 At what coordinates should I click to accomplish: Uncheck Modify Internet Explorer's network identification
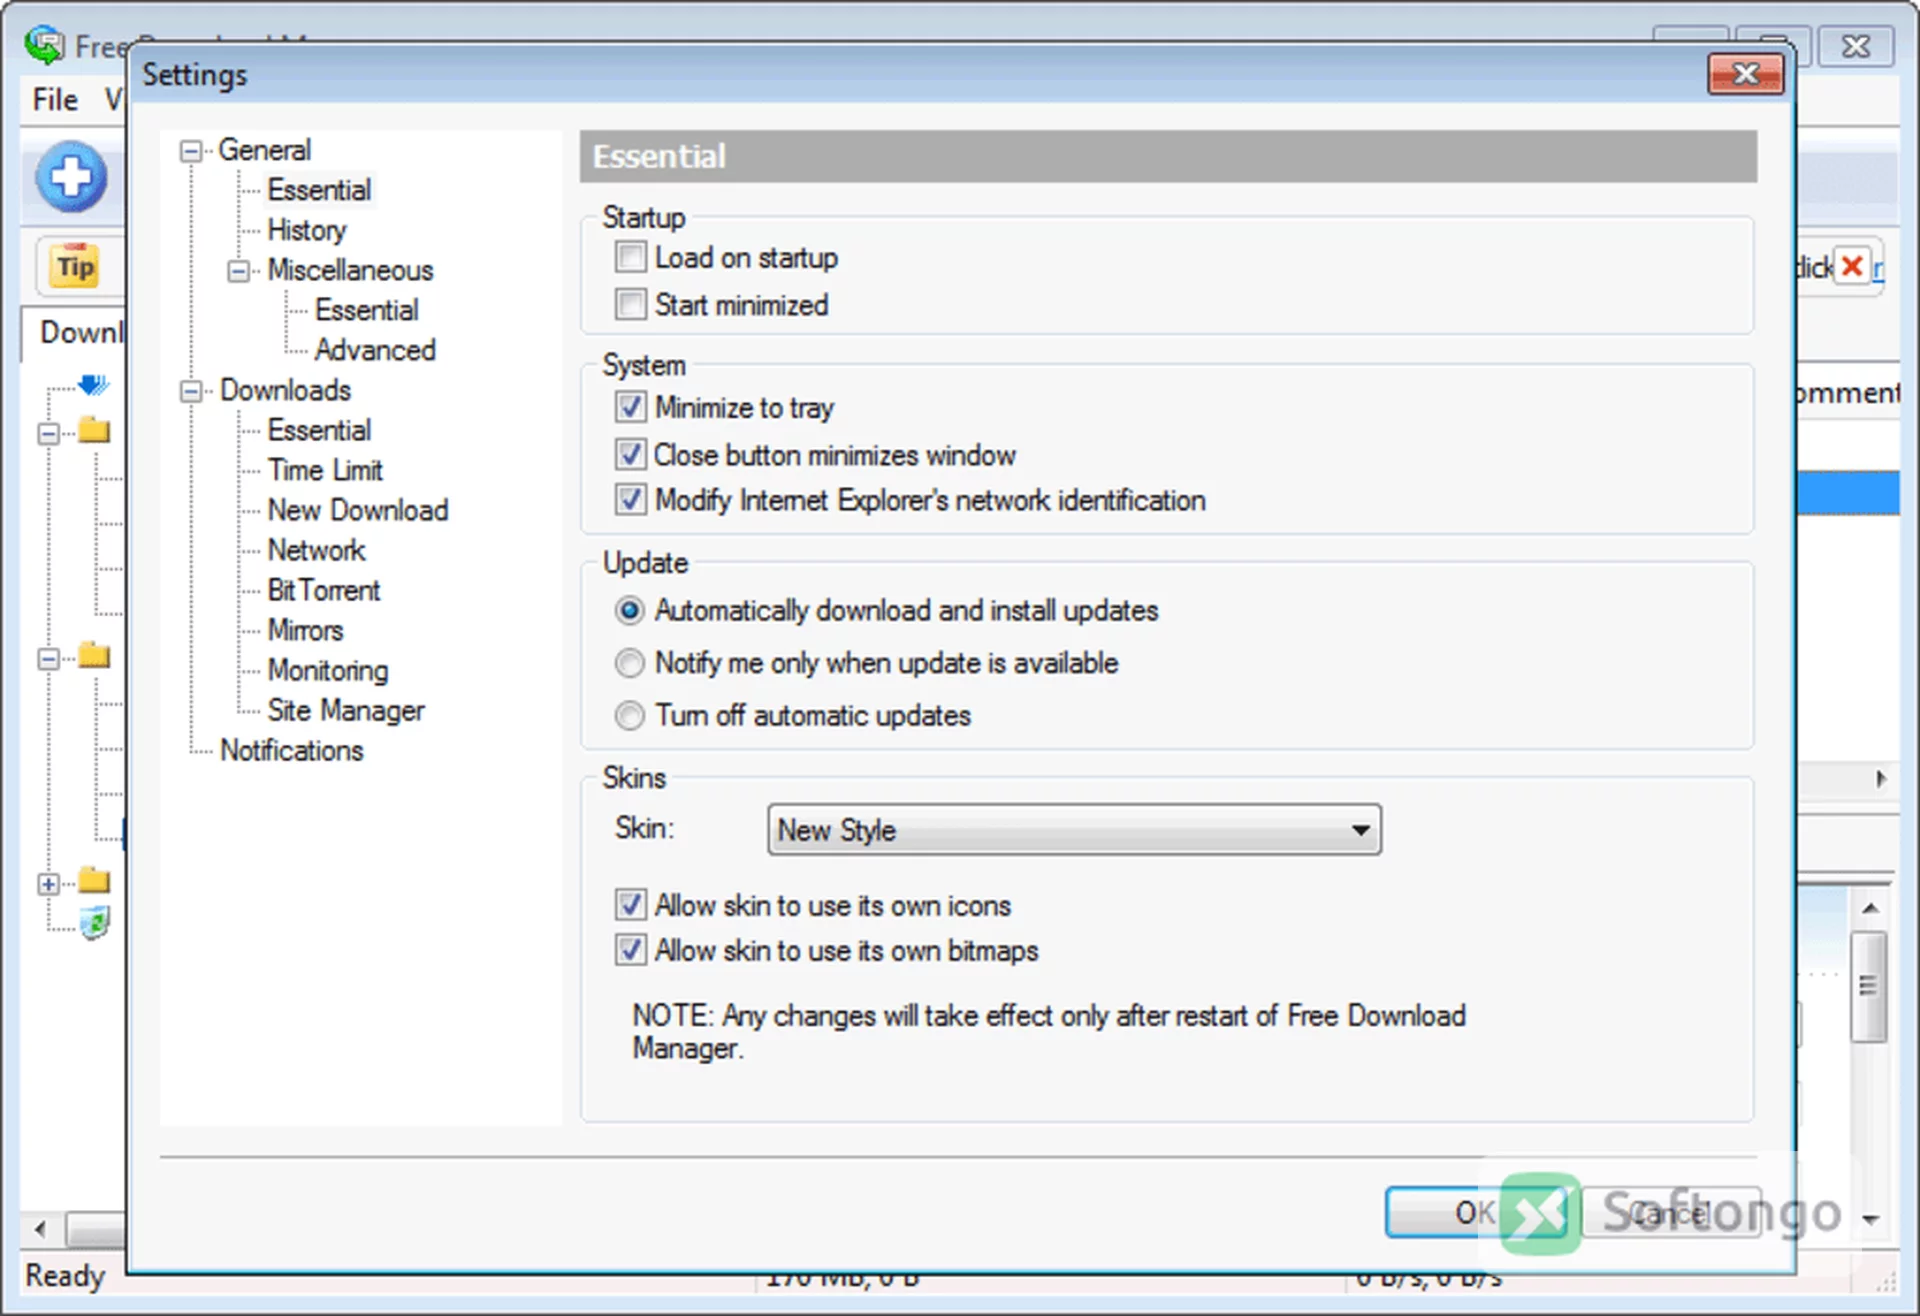coord(631,499)
